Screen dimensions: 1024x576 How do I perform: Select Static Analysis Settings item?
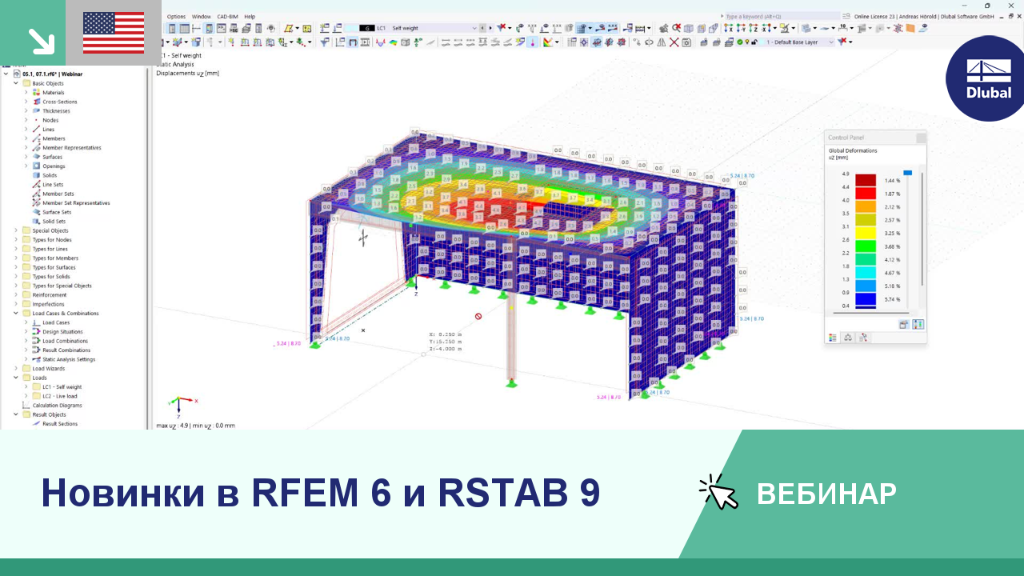pyautogui.click(x=69, y=359)
